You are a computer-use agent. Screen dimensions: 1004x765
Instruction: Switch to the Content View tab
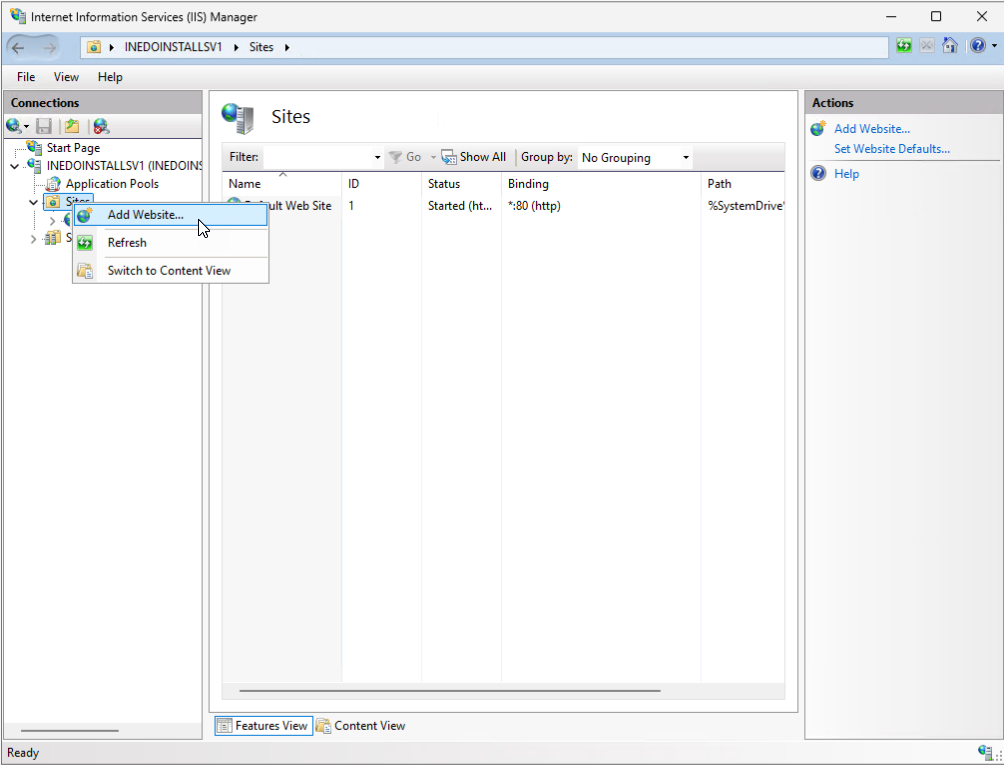coord(361,726)
